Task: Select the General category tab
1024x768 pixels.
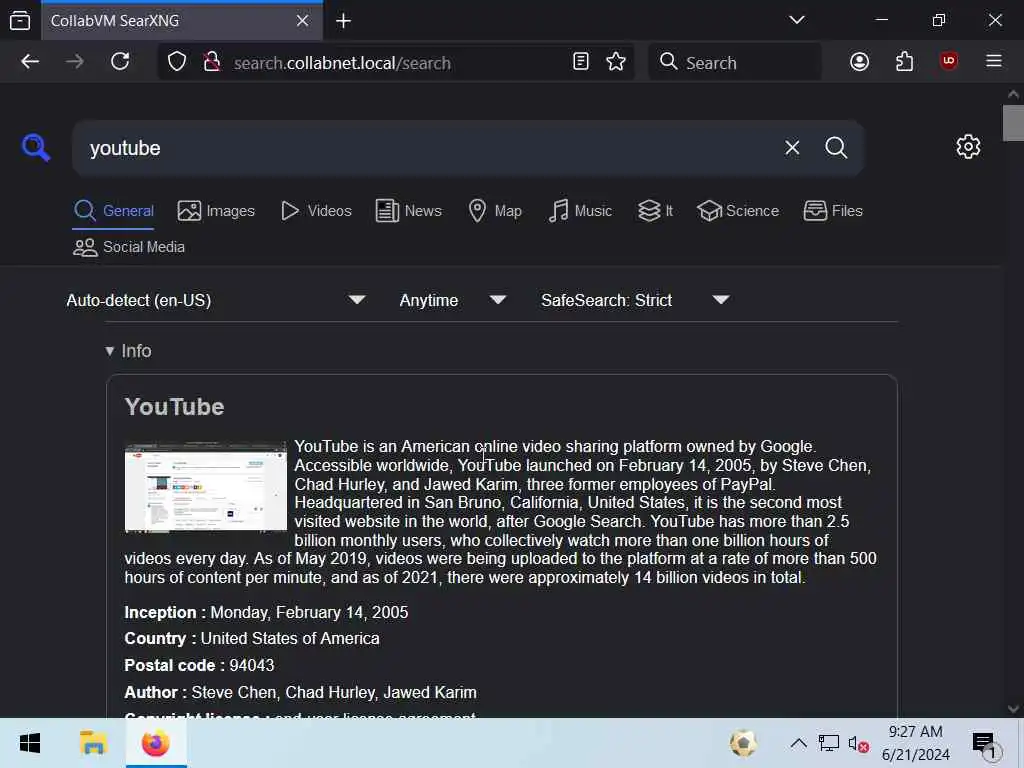Action: pos(114,211)
